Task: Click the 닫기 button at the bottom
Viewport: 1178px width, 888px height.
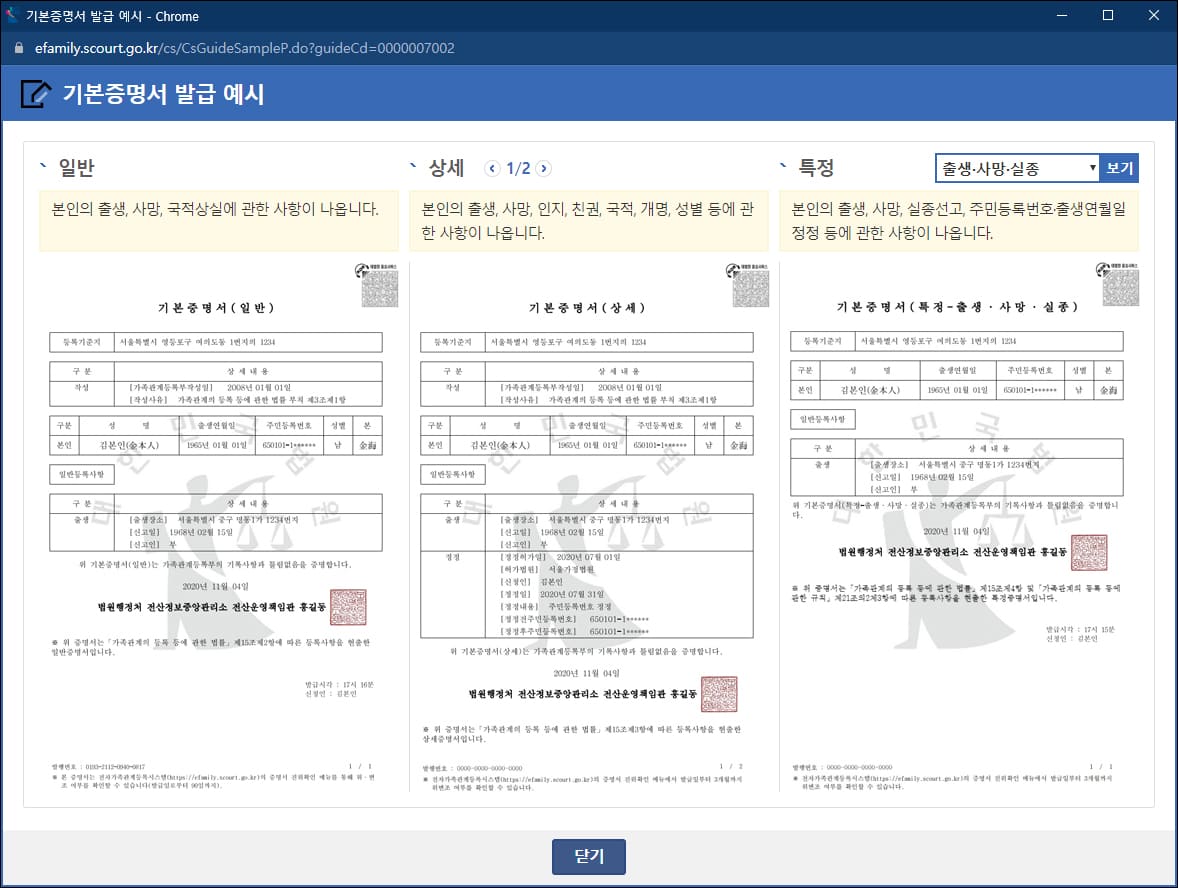Action: [588, 856]
